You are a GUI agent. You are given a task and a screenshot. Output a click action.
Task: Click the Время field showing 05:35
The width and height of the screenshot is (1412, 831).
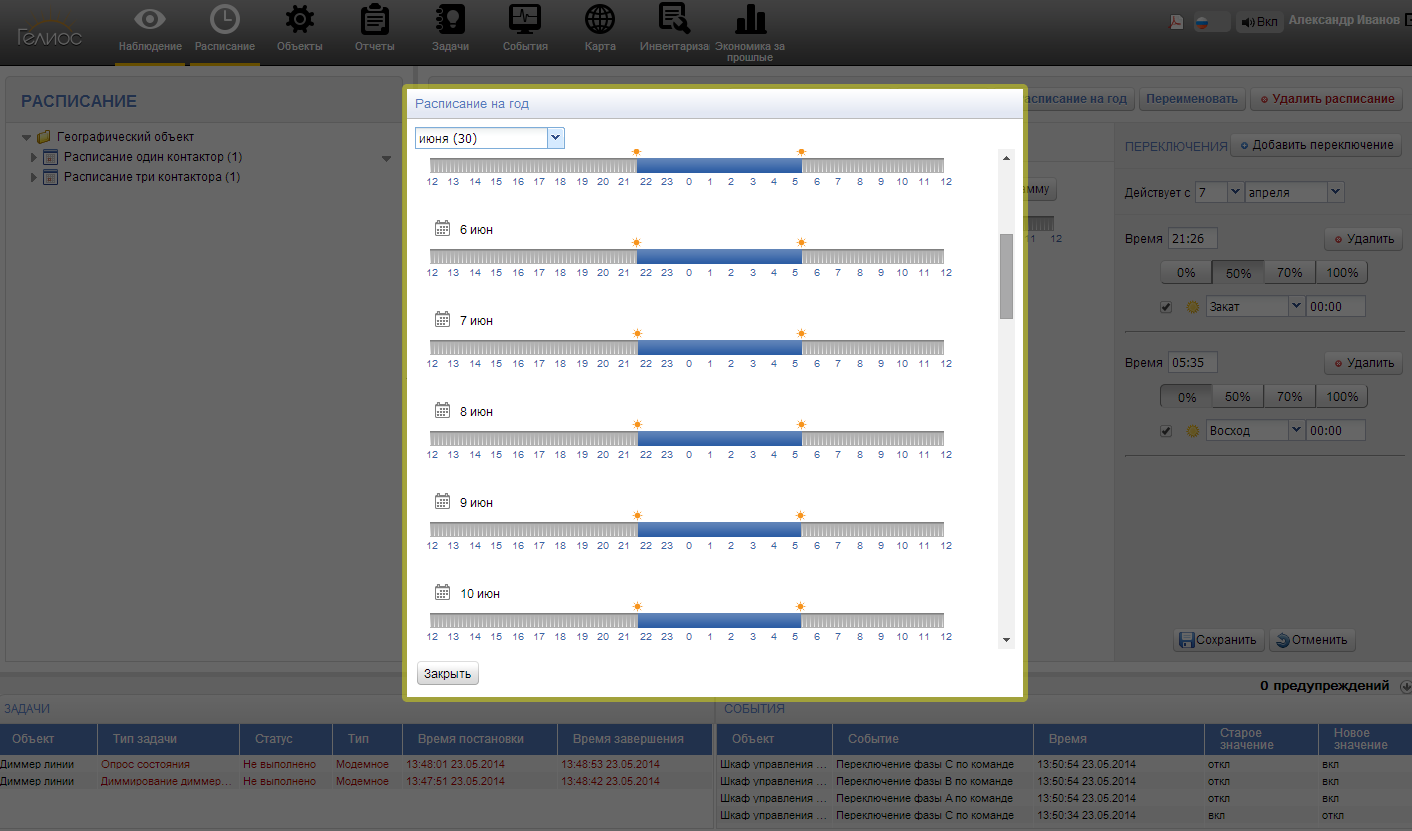1192,363
